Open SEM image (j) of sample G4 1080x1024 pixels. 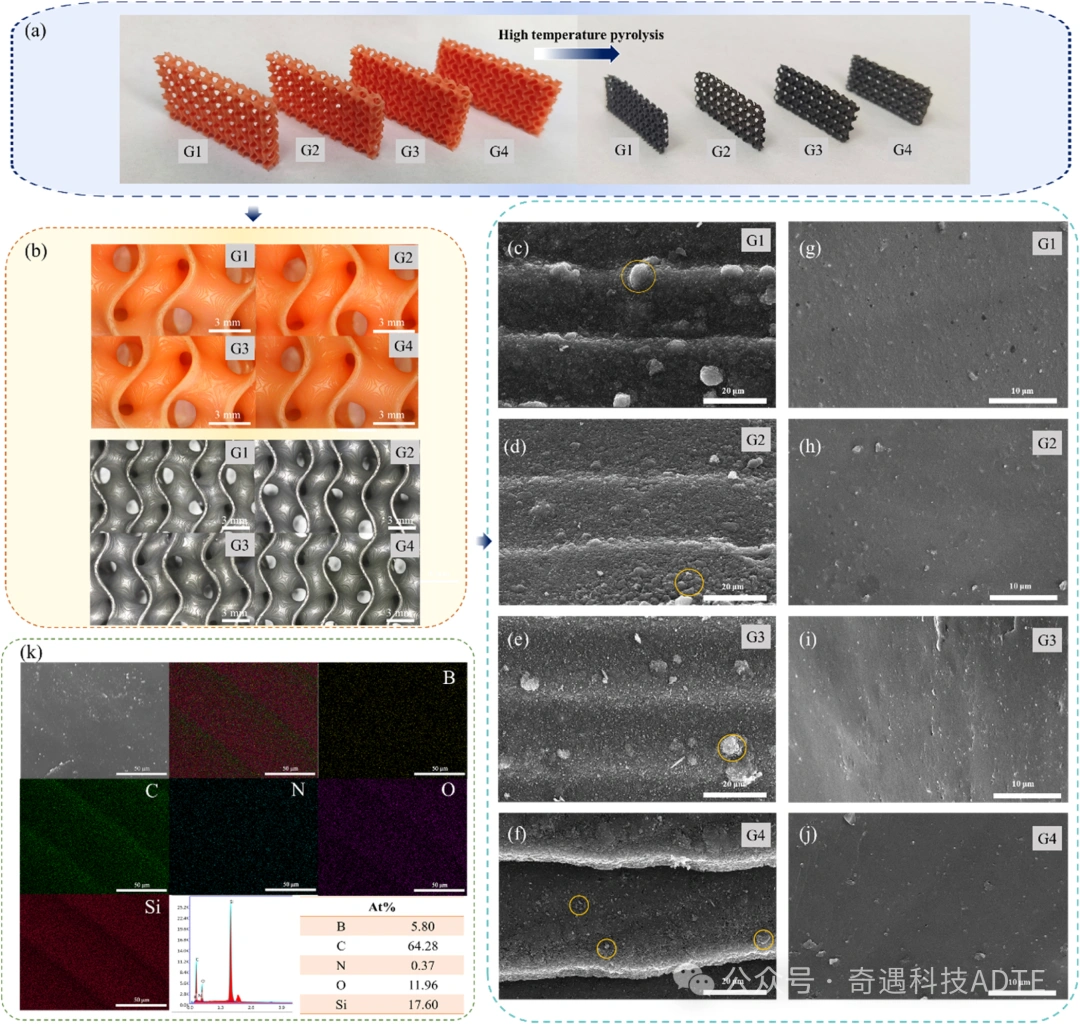tap(928, 906)
